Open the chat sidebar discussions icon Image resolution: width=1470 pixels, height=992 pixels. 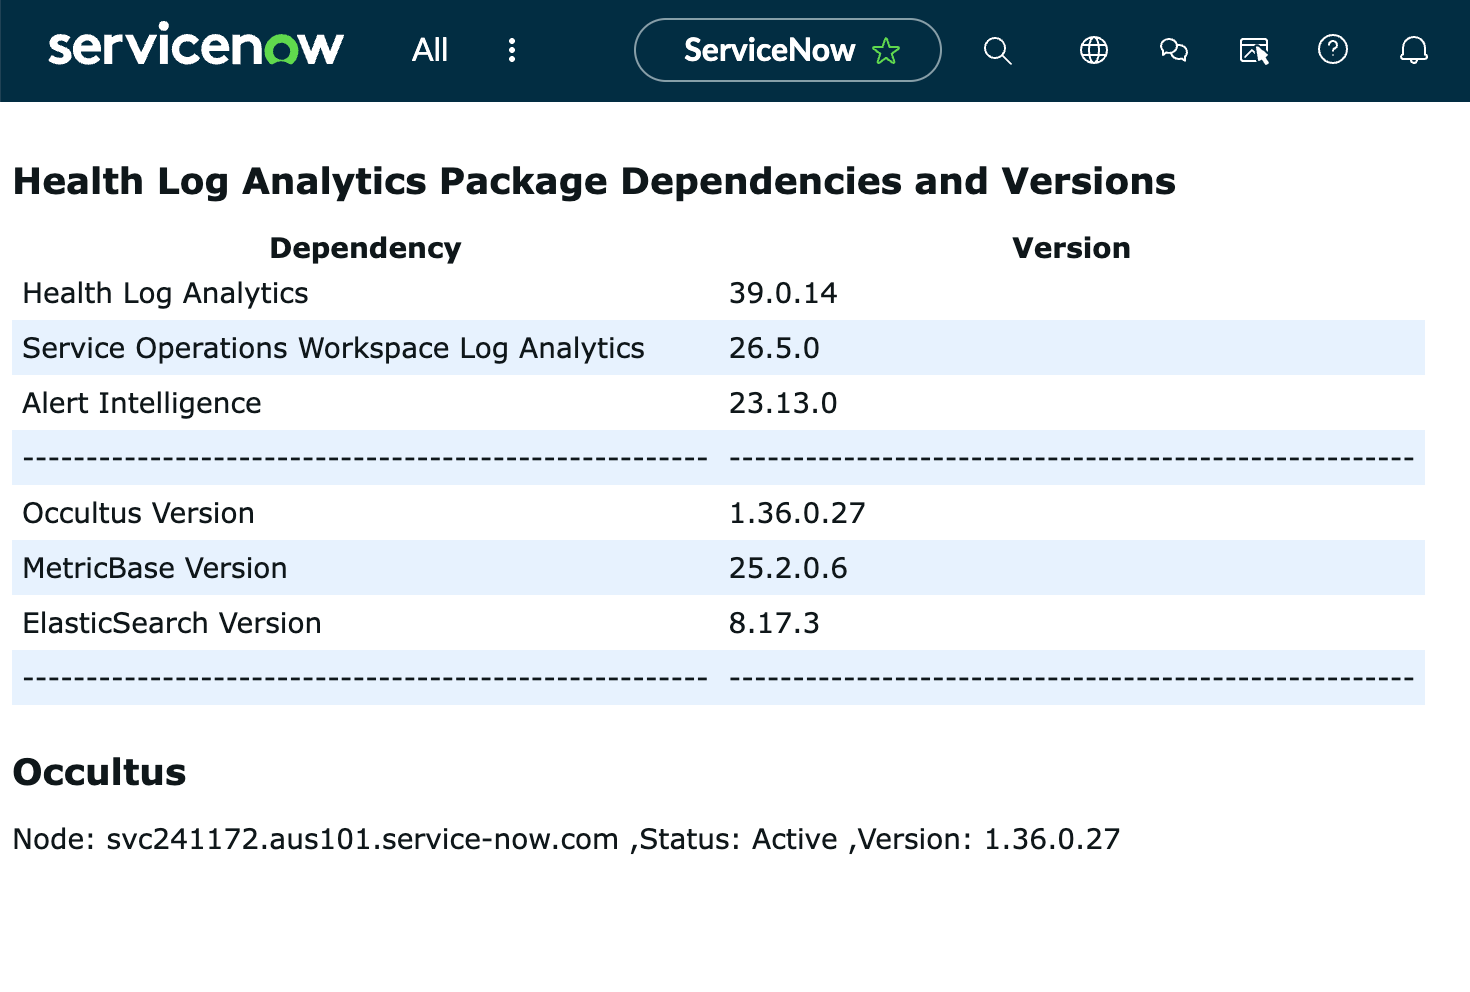click(x=1174, y=50)
